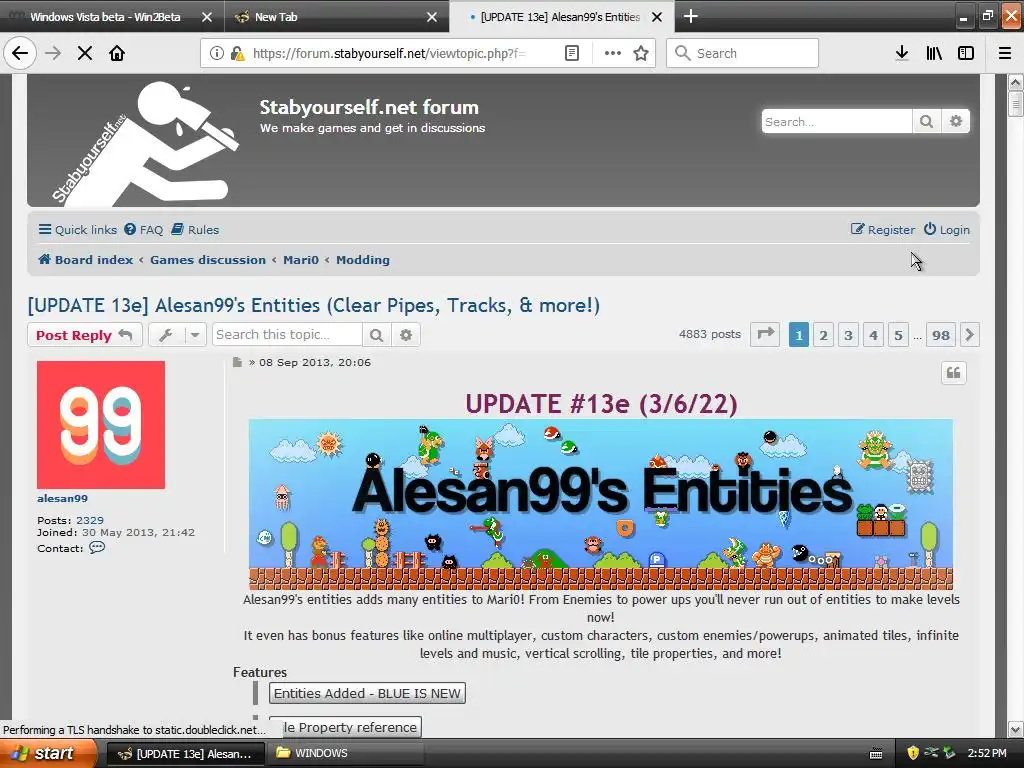Click the padlock with warning icon

tap(237, 53)
